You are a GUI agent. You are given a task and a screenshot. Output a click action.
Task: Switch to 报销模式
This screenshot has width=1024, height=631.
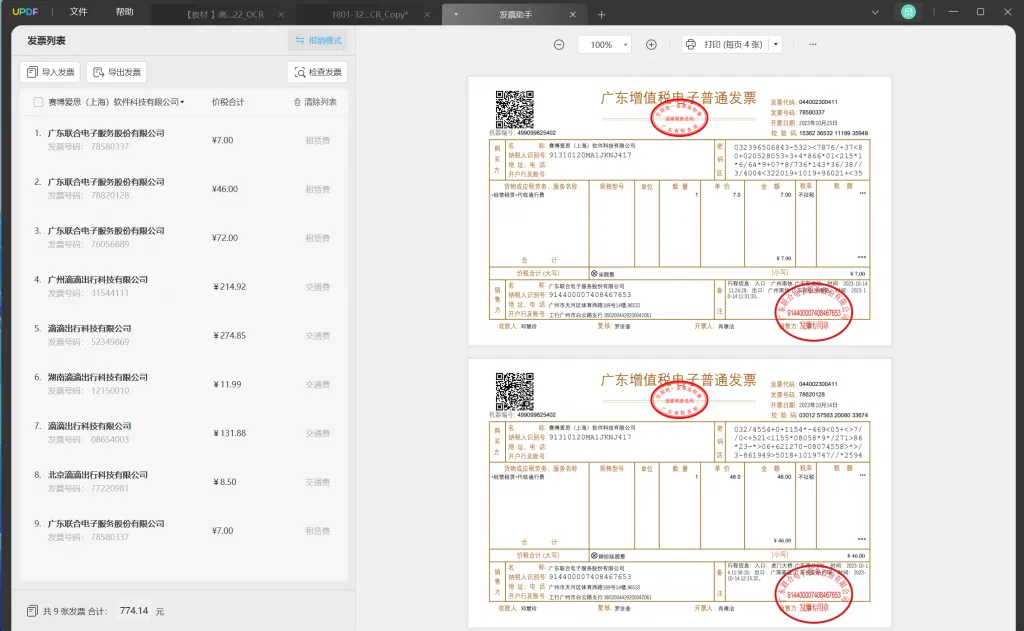pos(318,40)
